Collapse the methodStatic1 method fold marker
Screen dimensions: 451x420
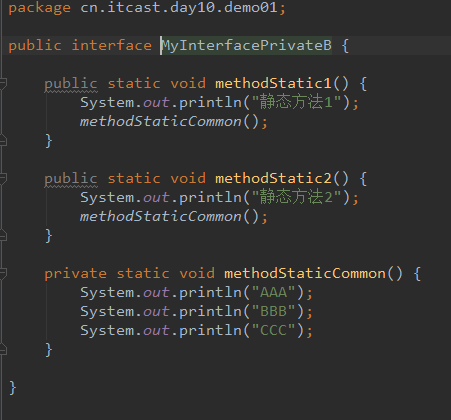point(3,83)
